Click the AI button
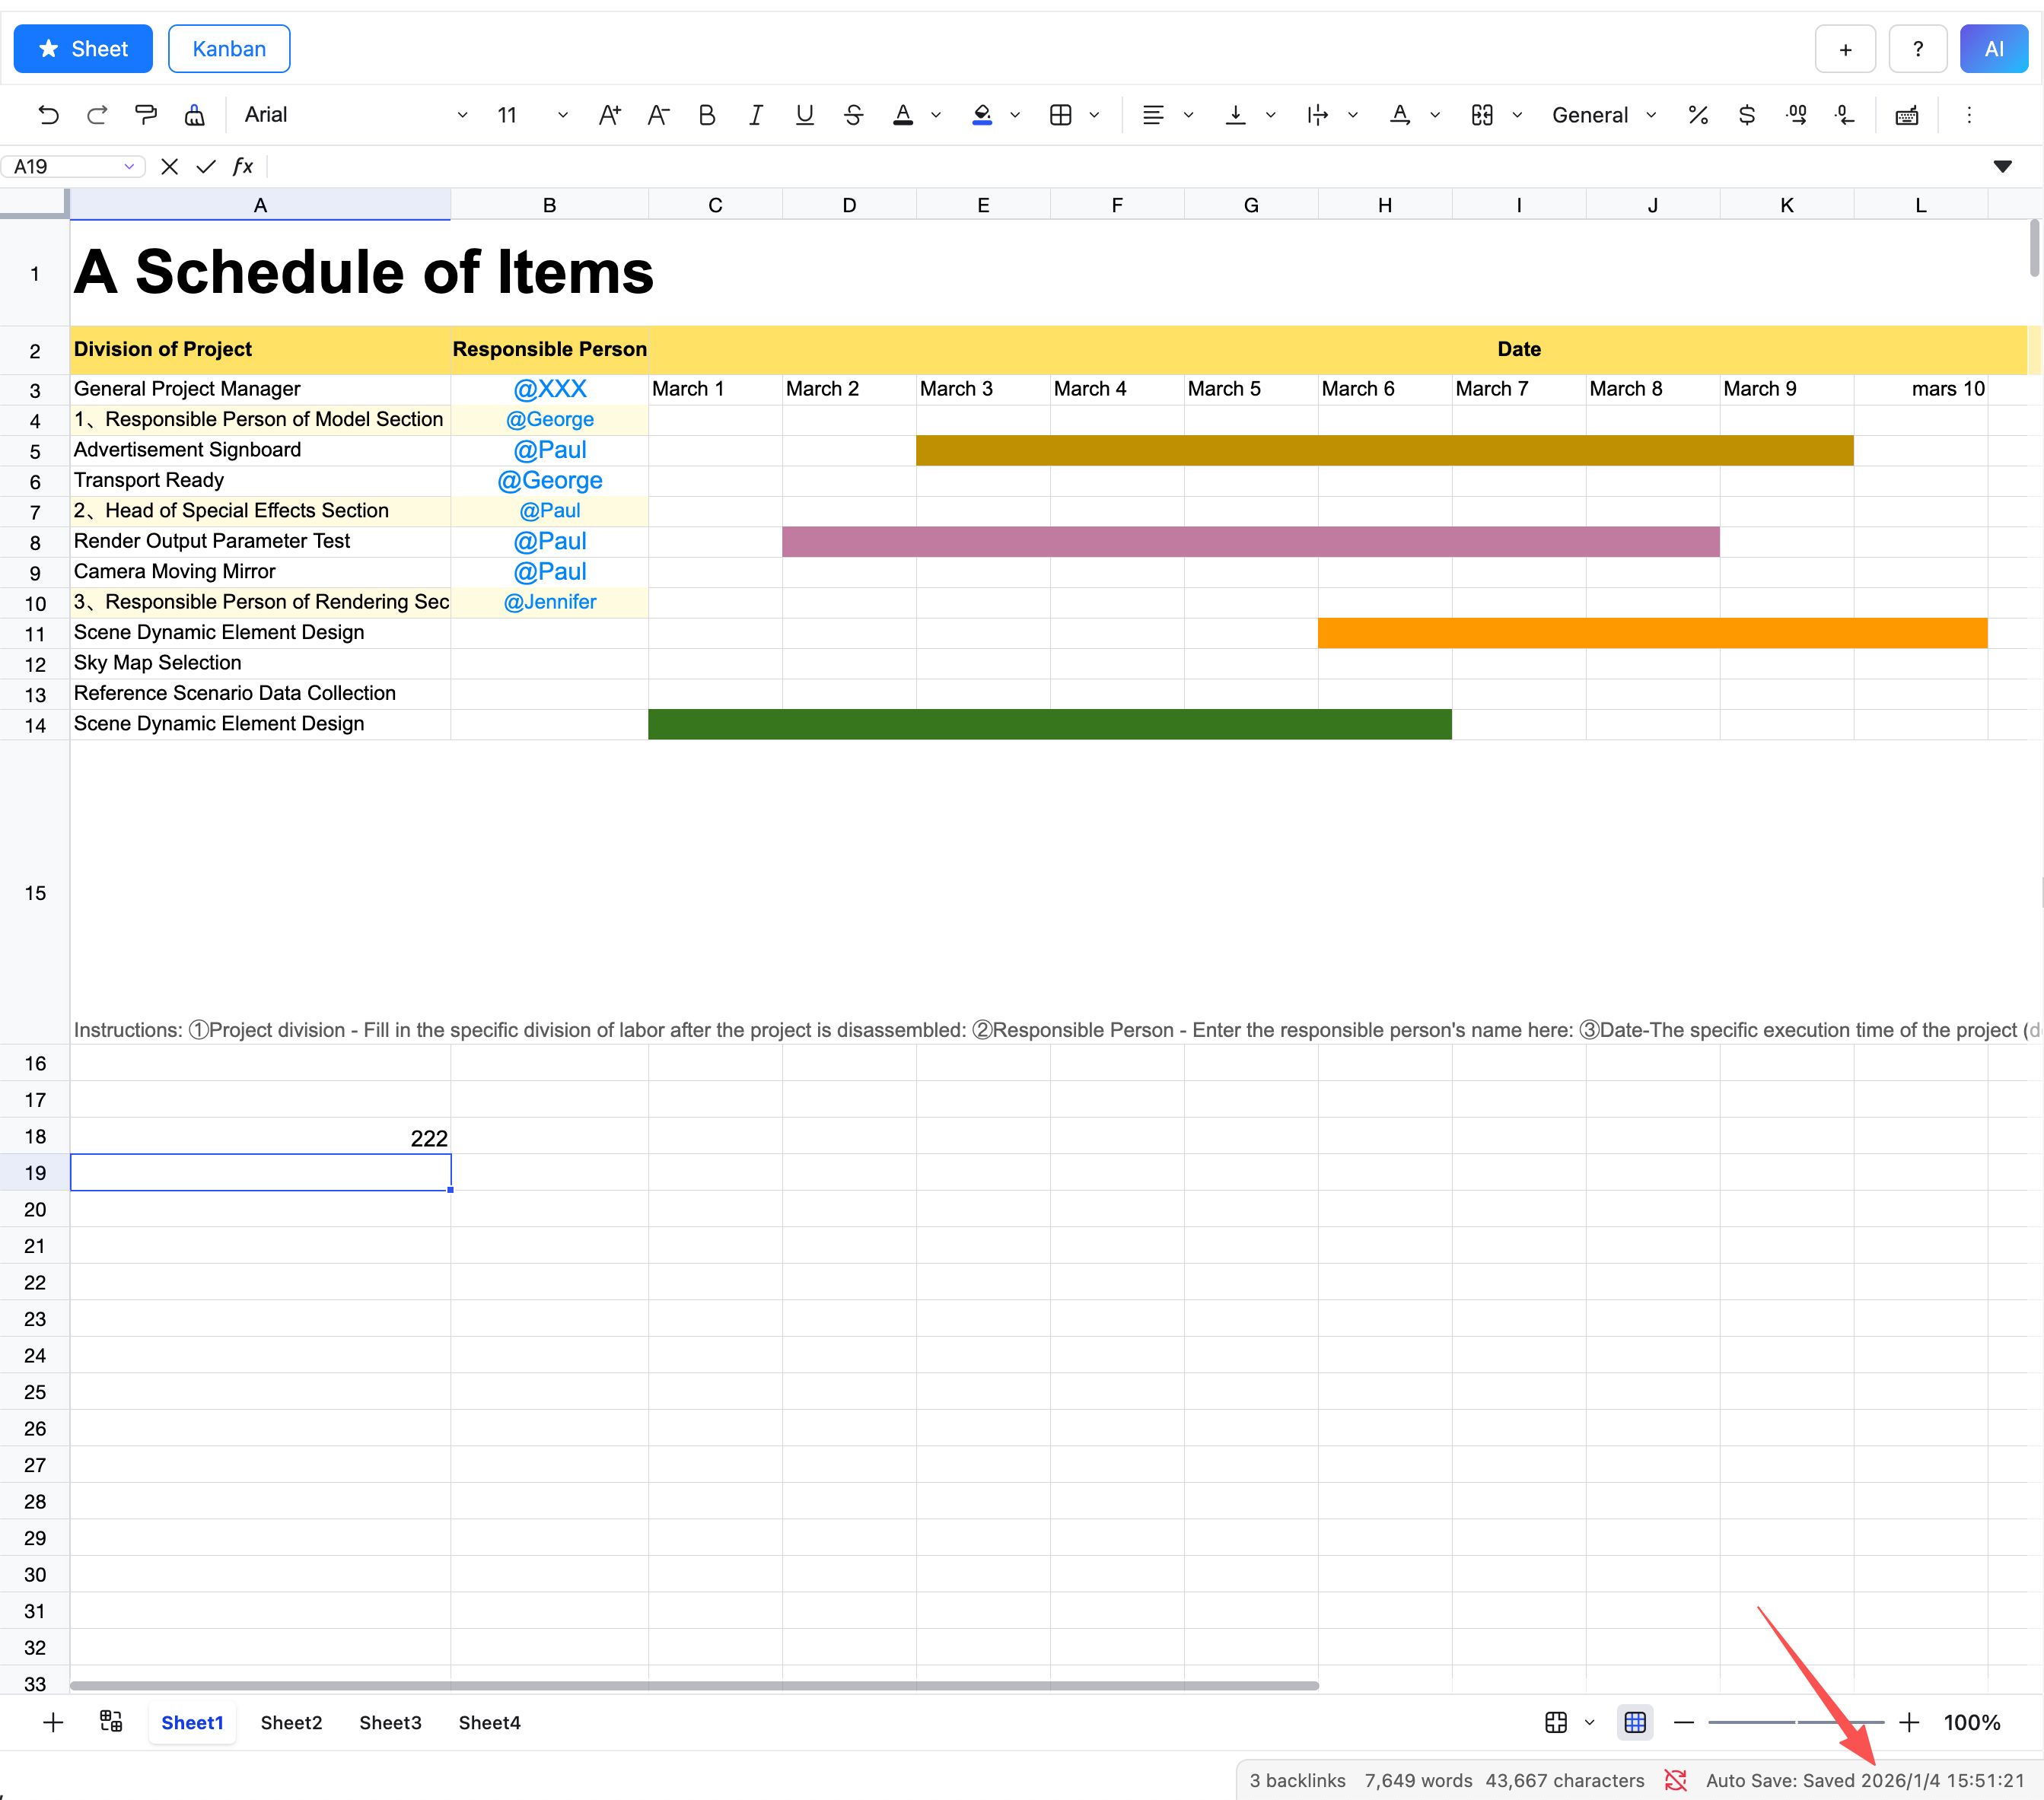Image resolution: width=2044 pixels, height=1800 pixels. [1993, 49]
